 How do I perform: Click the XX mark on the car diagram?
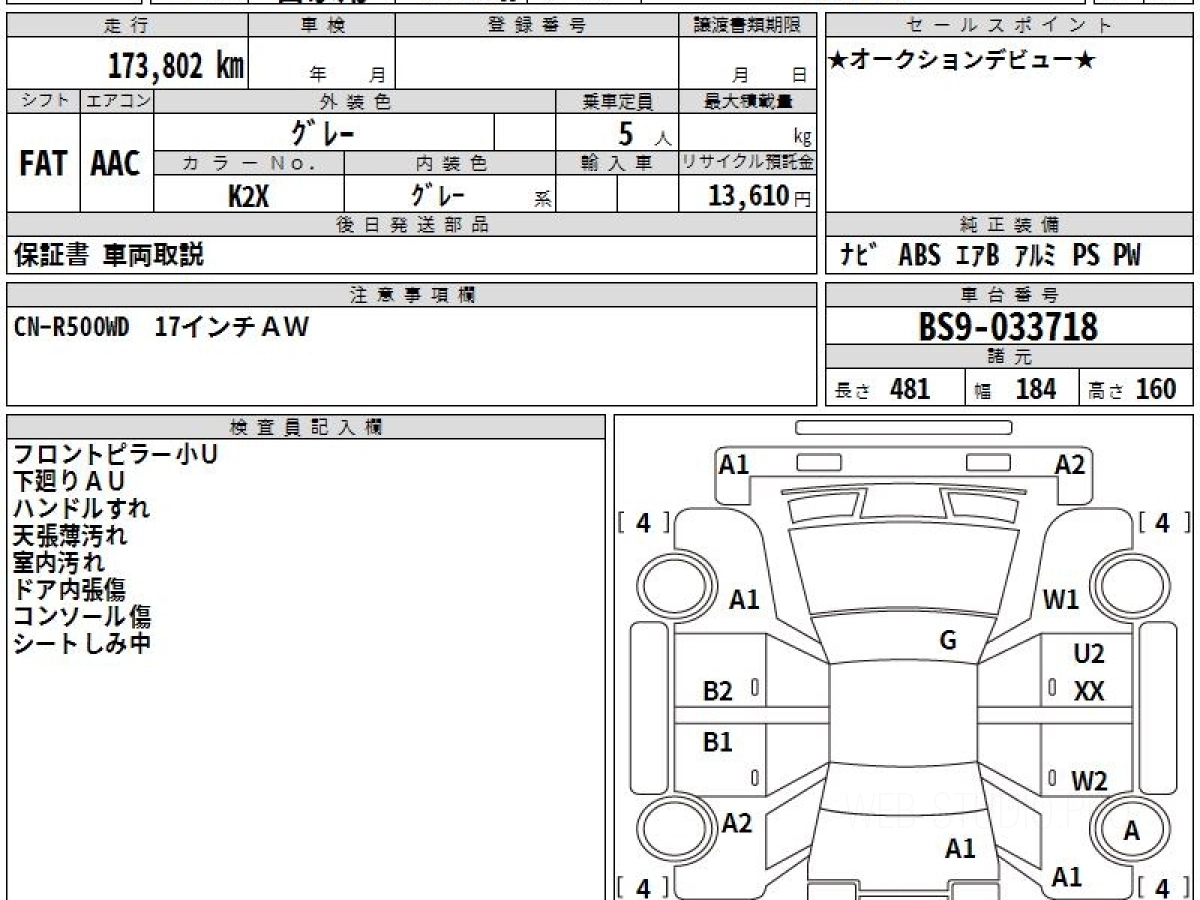(x=1089, y=691)
